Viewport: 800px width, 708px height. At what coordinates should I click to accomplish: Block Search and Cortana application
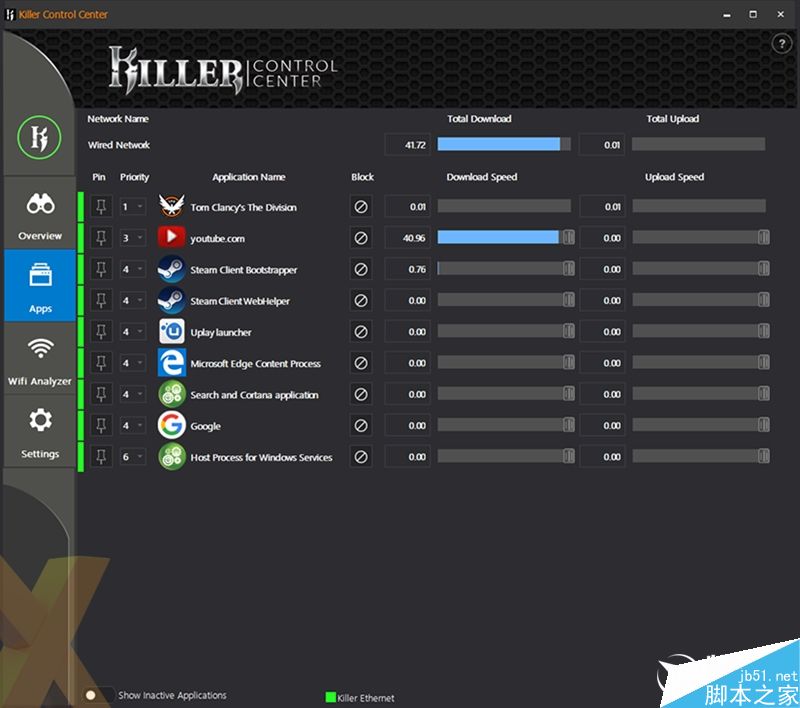point(361,394)
